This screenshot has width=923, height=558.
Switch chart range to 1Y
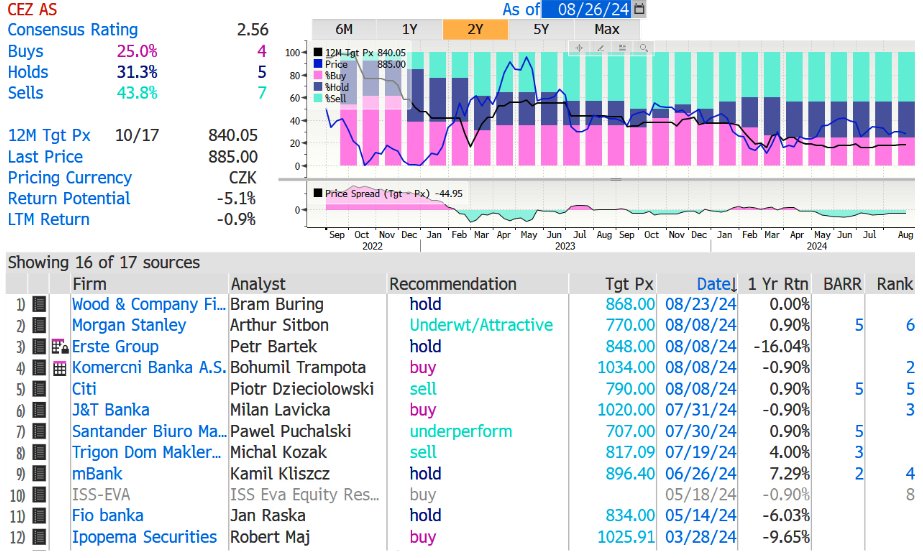pyautogui.click(x=410, y=29)
